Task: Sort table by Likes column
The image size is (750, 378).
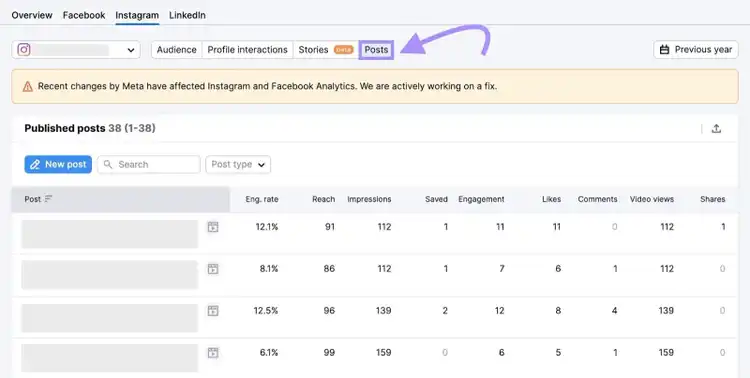Action: click(551, 199)
